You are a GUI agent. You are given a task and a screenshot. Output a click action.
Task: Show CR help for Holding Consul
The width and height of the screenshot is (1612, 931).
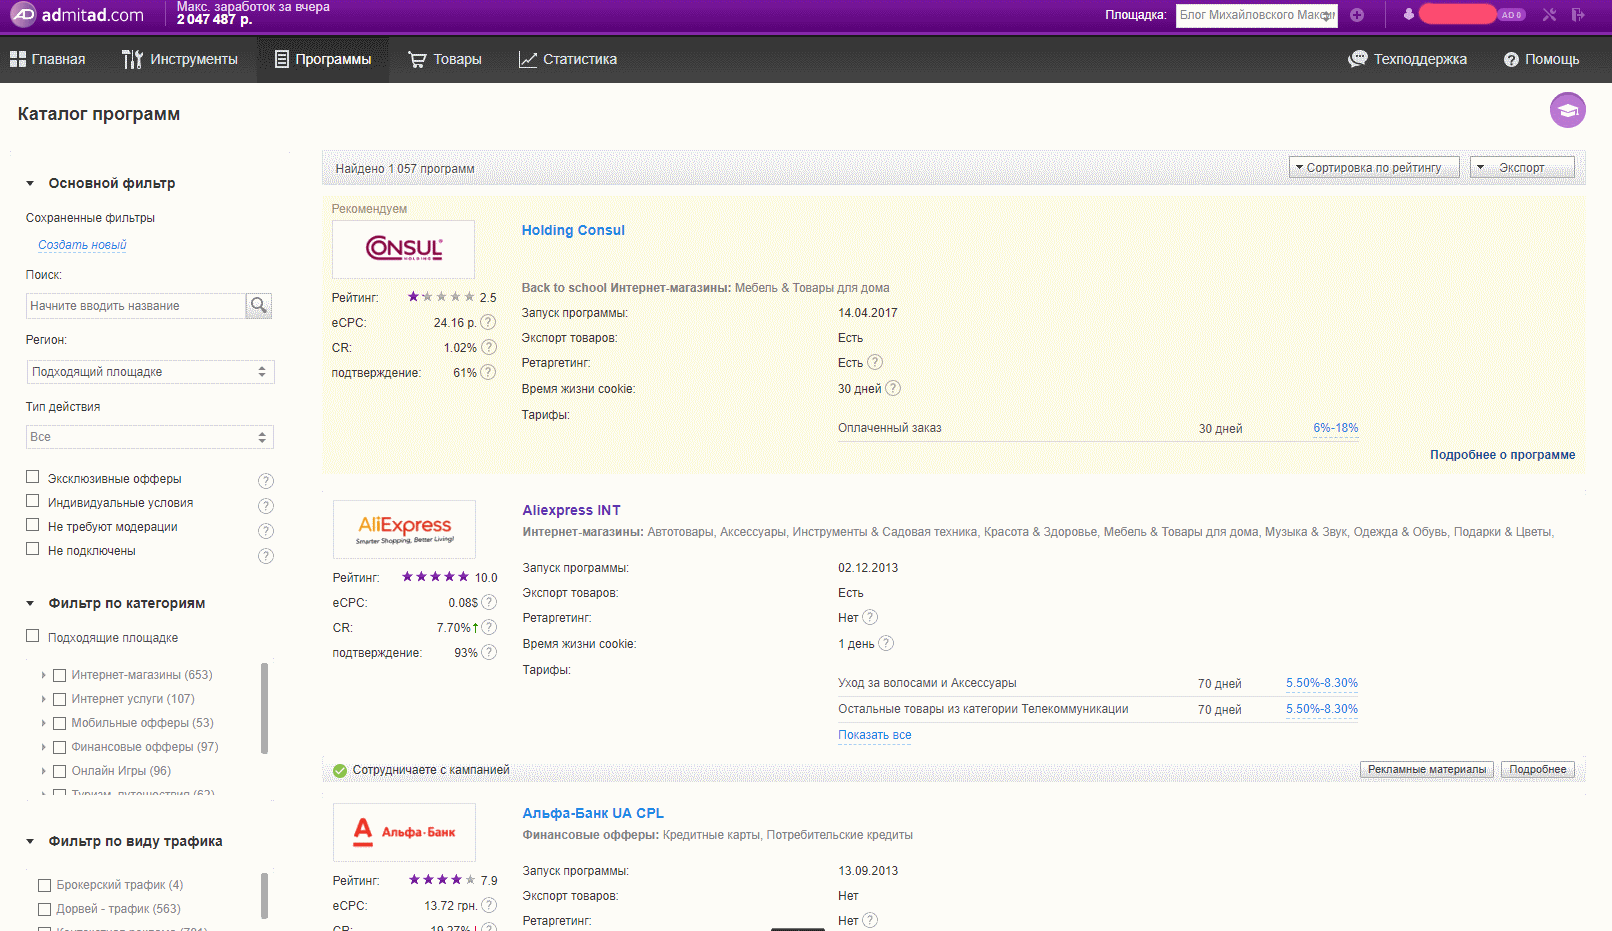click(x=489, y=347)
